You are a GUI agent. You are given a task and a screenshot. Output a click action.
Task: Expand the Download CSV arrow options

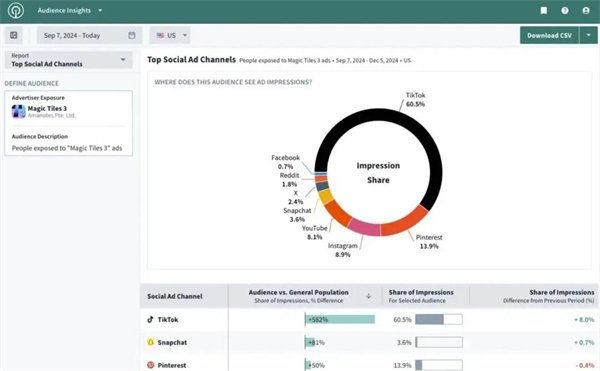[x=589, y=35]
